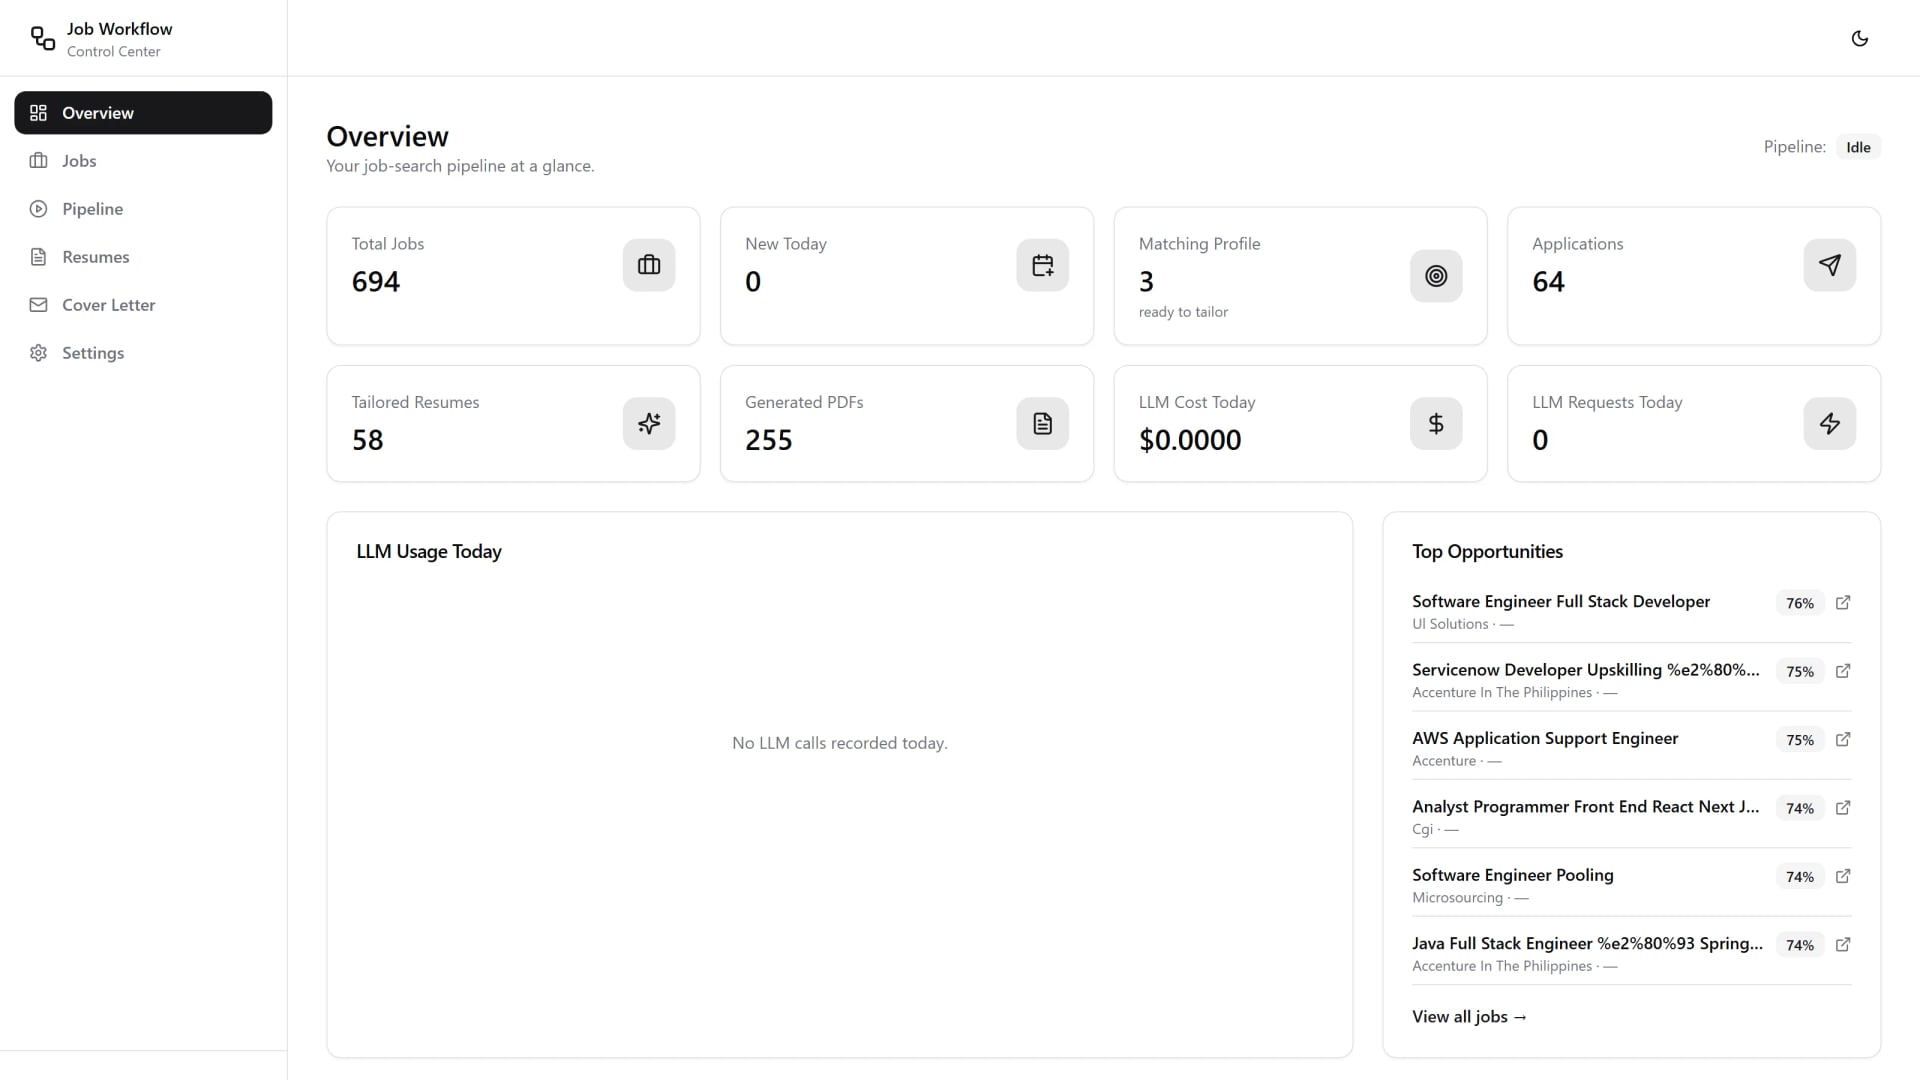Open Resumes in the sidebar
Screen dimensions: 1920x1080
click(143, 257)
